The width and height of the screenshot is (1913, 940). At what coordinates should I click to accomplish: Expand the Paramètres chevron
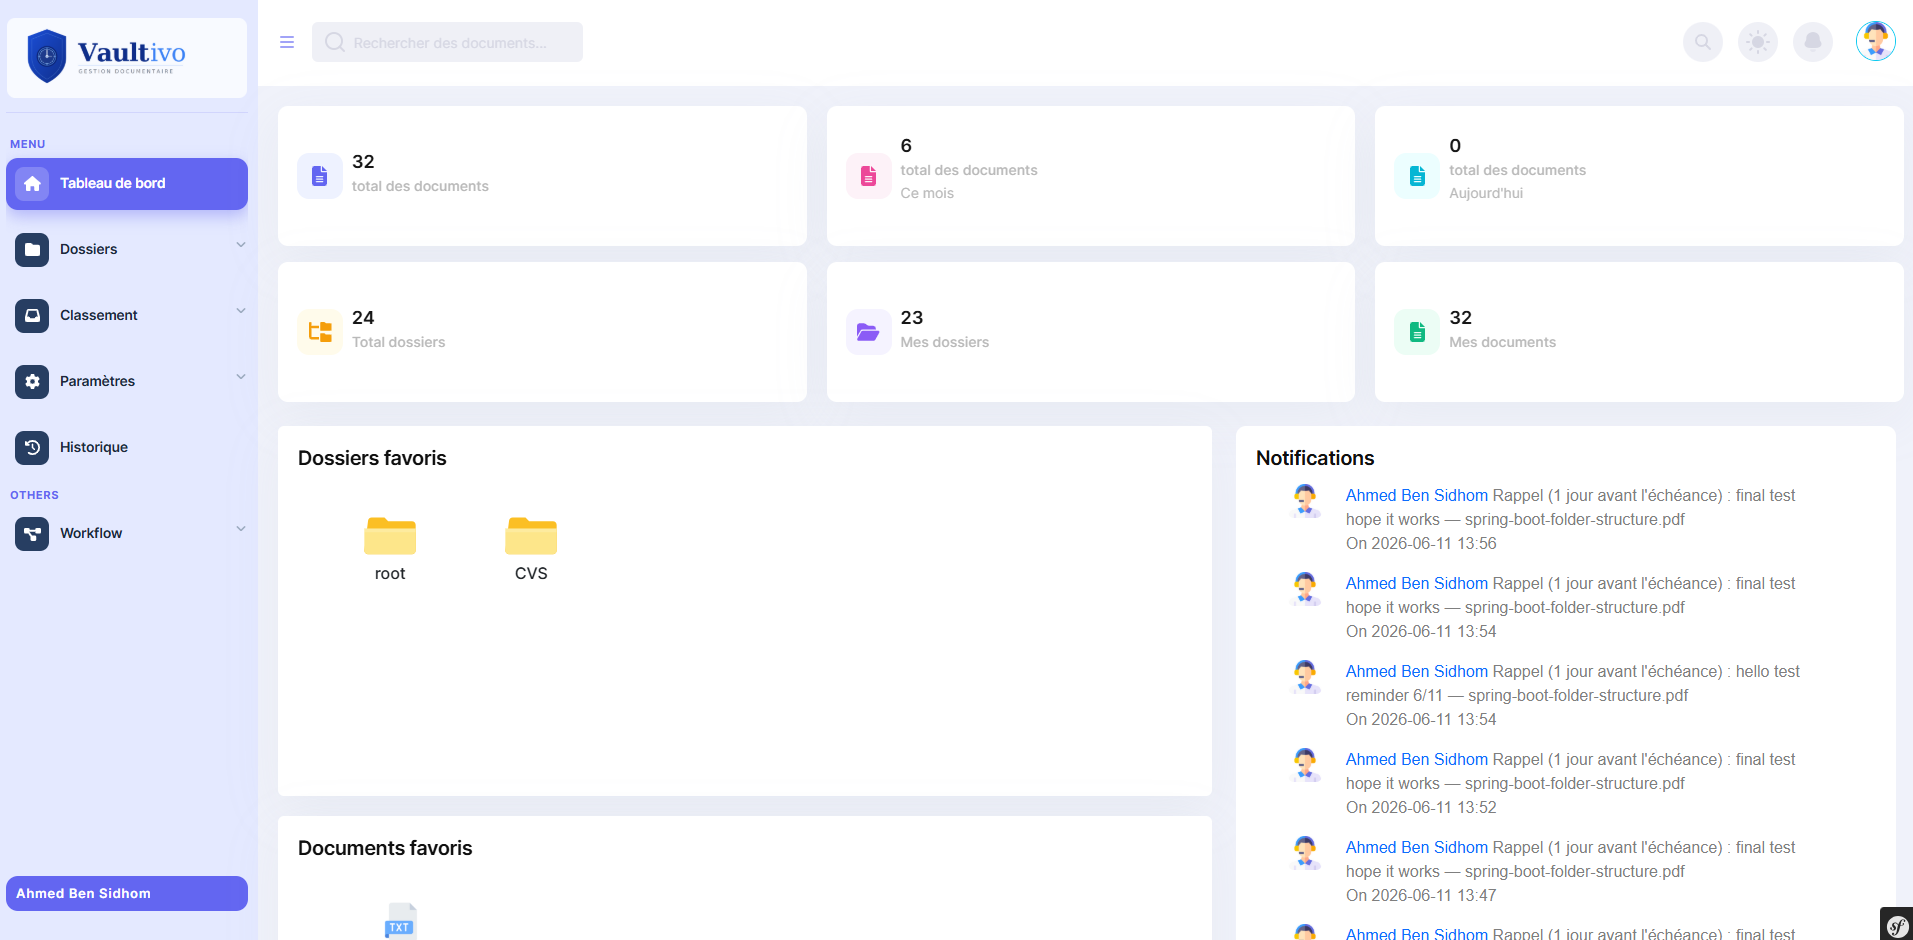coord(240,377)
